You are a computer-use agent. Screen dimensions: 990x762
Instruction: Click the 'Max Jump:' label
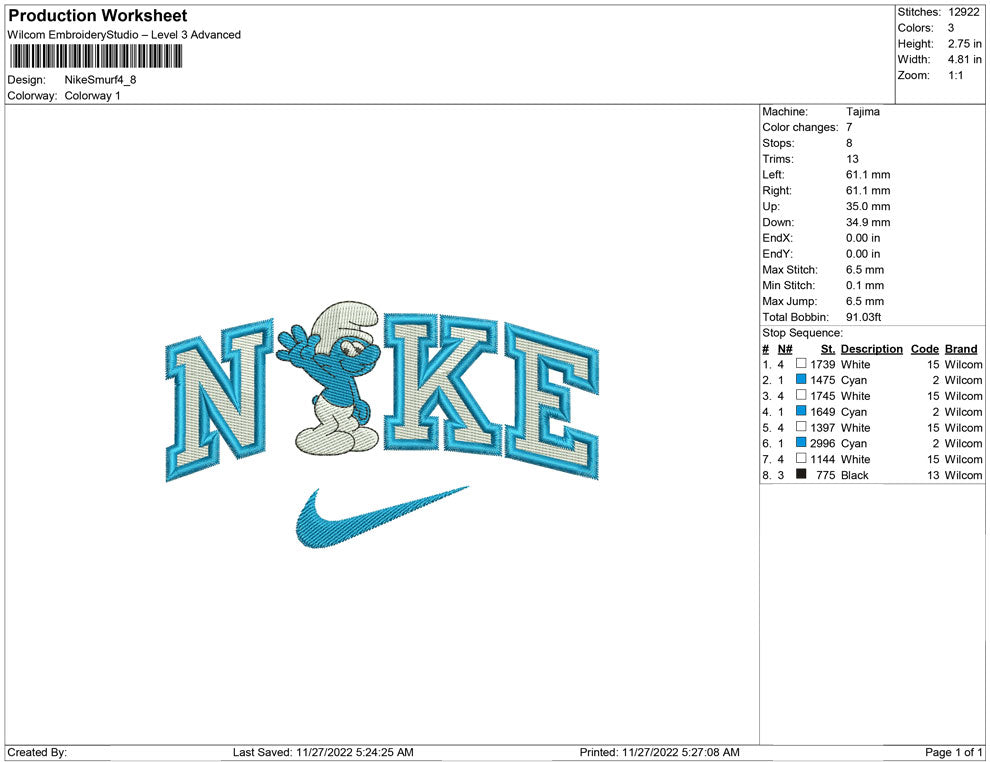click(789, 301)
